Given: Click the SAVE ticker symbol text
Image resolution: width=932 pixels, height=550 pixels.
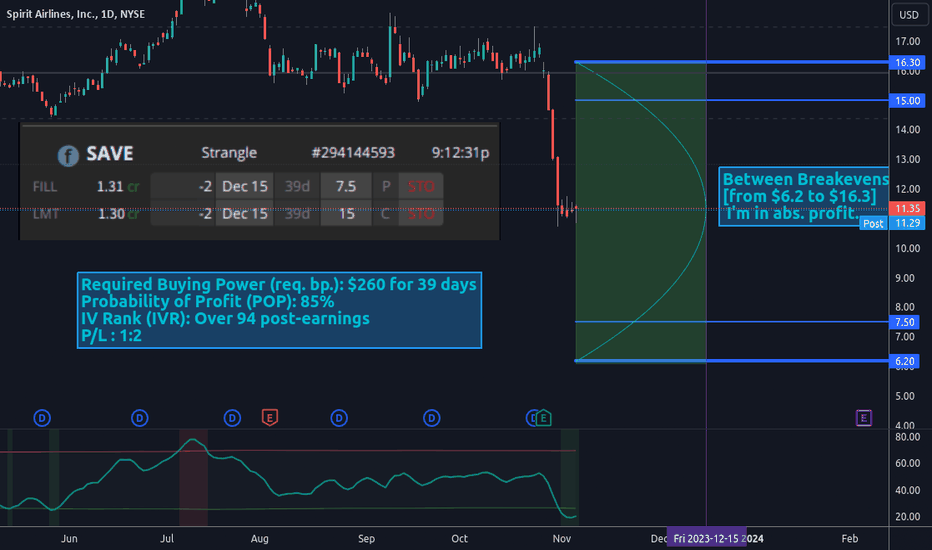Looking at the screenshot, I should click(x=110, y=153).
